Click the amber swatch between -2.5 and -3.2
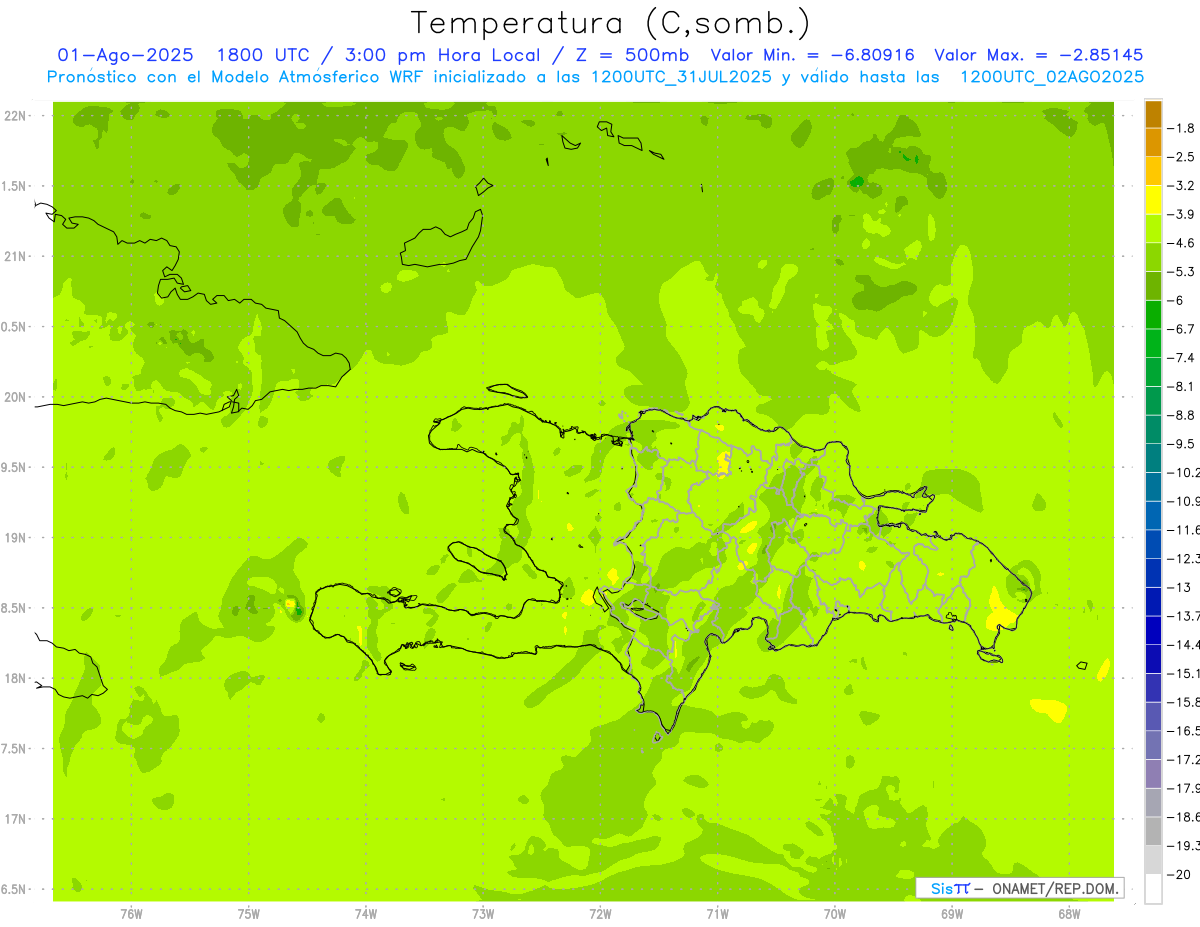Image resolution: width=1200 pixels, height=927 pixels. pos(1153,171)
